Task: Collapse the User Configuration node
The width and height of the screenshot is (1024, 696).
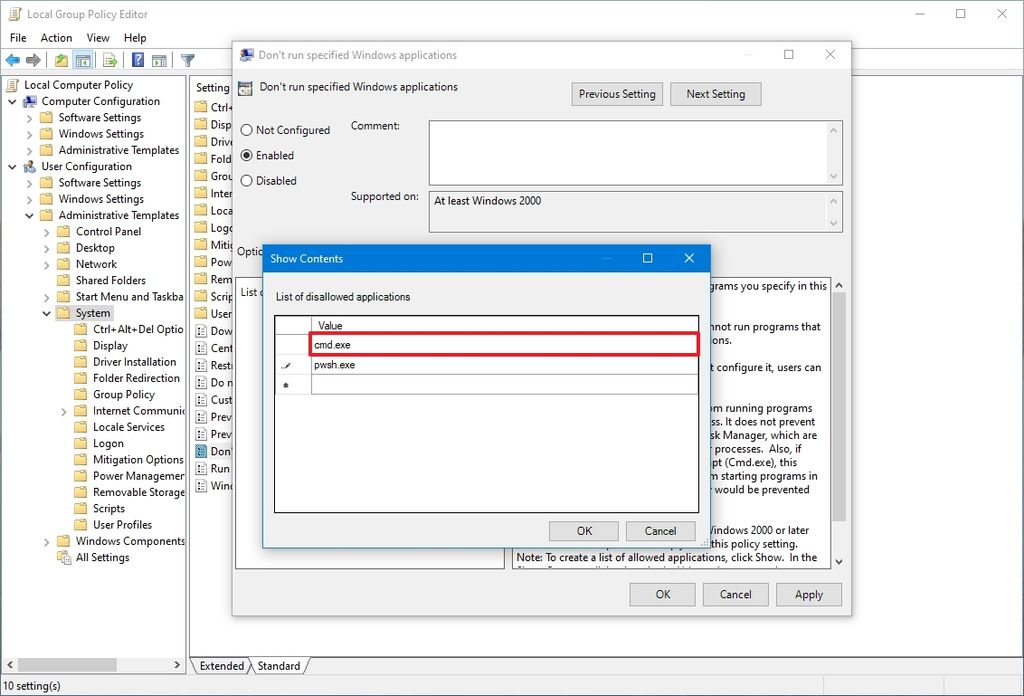Action: pyautogui.click(x=12, y=166)
